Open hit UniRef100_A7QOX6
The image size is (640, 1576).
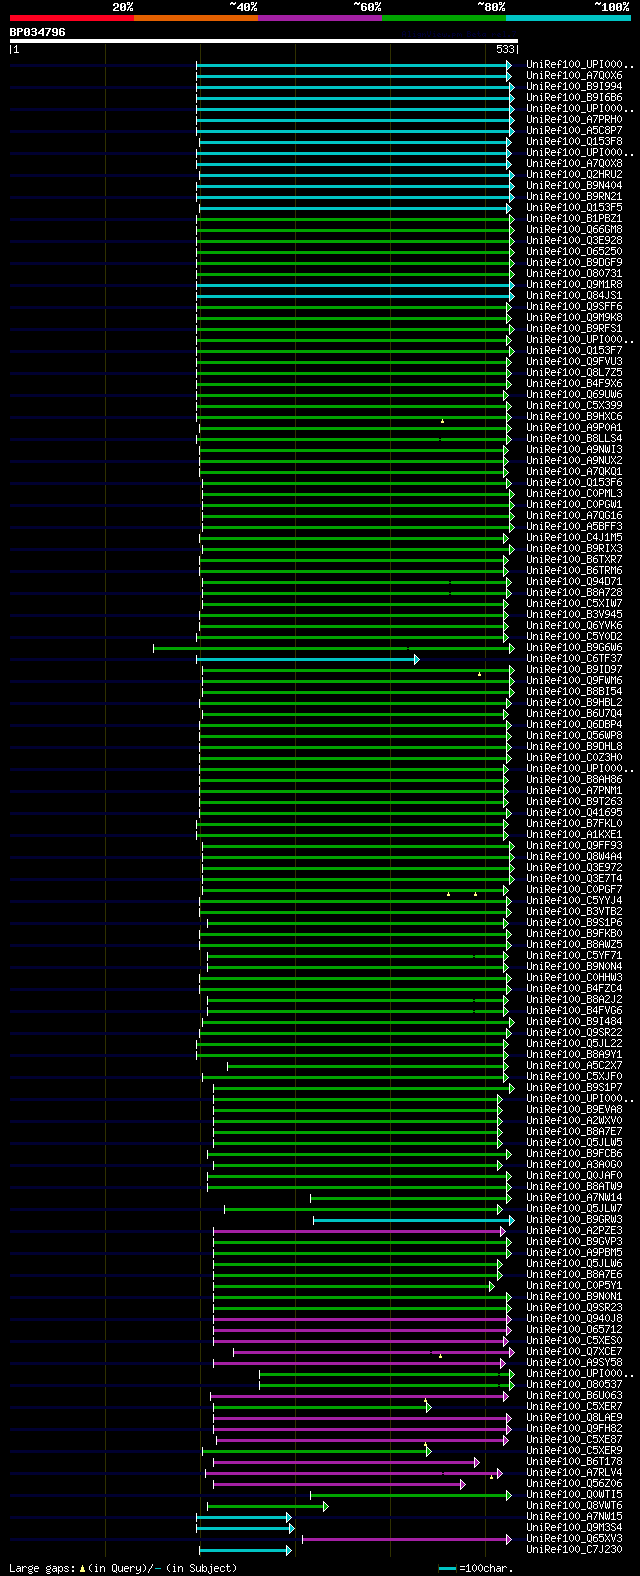point(574,76)
